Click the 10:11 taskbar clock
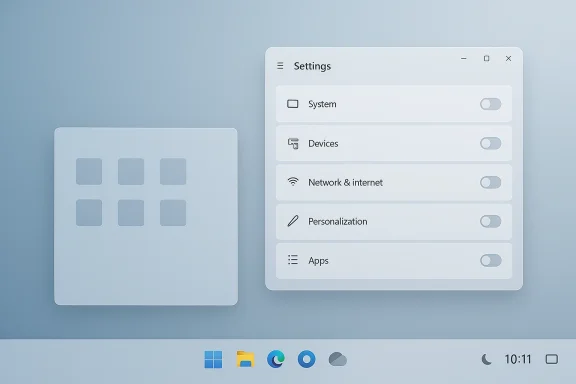Screen dimensions: 576x384 tap(518, 359)
